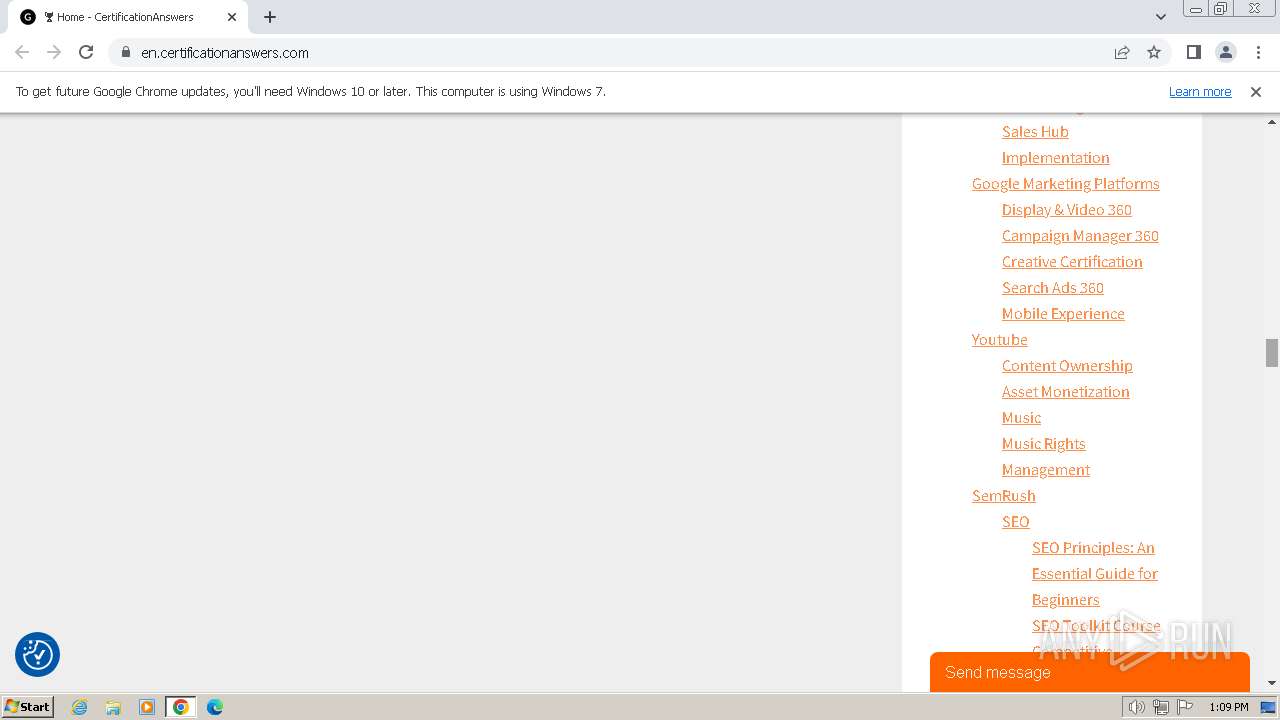Open the SEO link under SemRush
The image size is (1280, 720).
tap(1015, 522)
